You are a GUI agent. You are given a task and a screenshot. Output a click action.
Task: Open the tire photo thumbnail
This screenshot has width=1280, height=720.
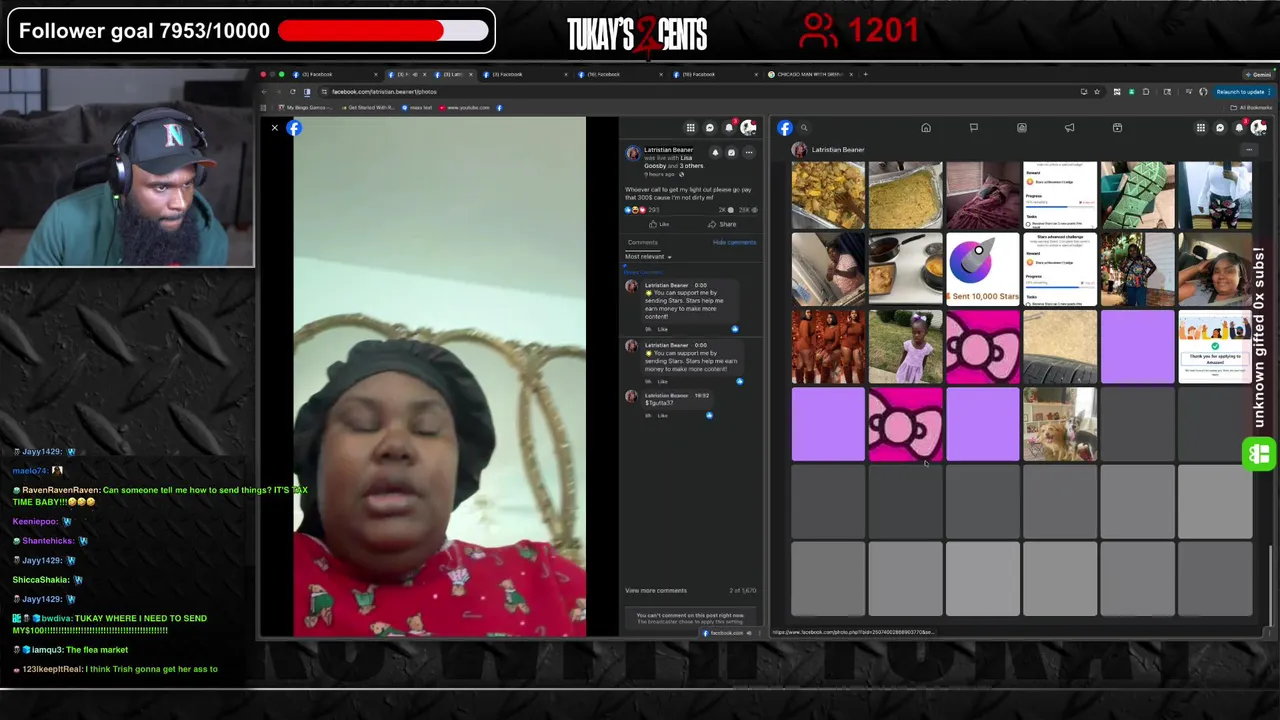(x=1060, y=347)
